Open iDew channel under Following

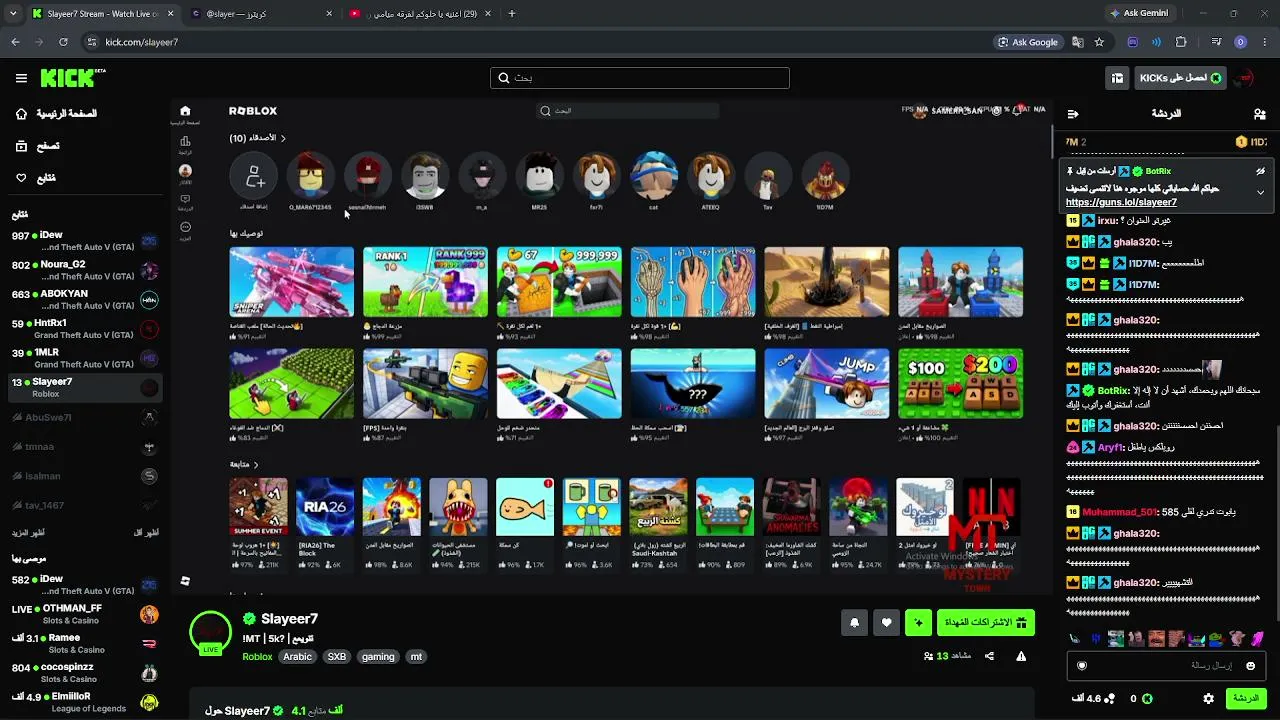85,241
